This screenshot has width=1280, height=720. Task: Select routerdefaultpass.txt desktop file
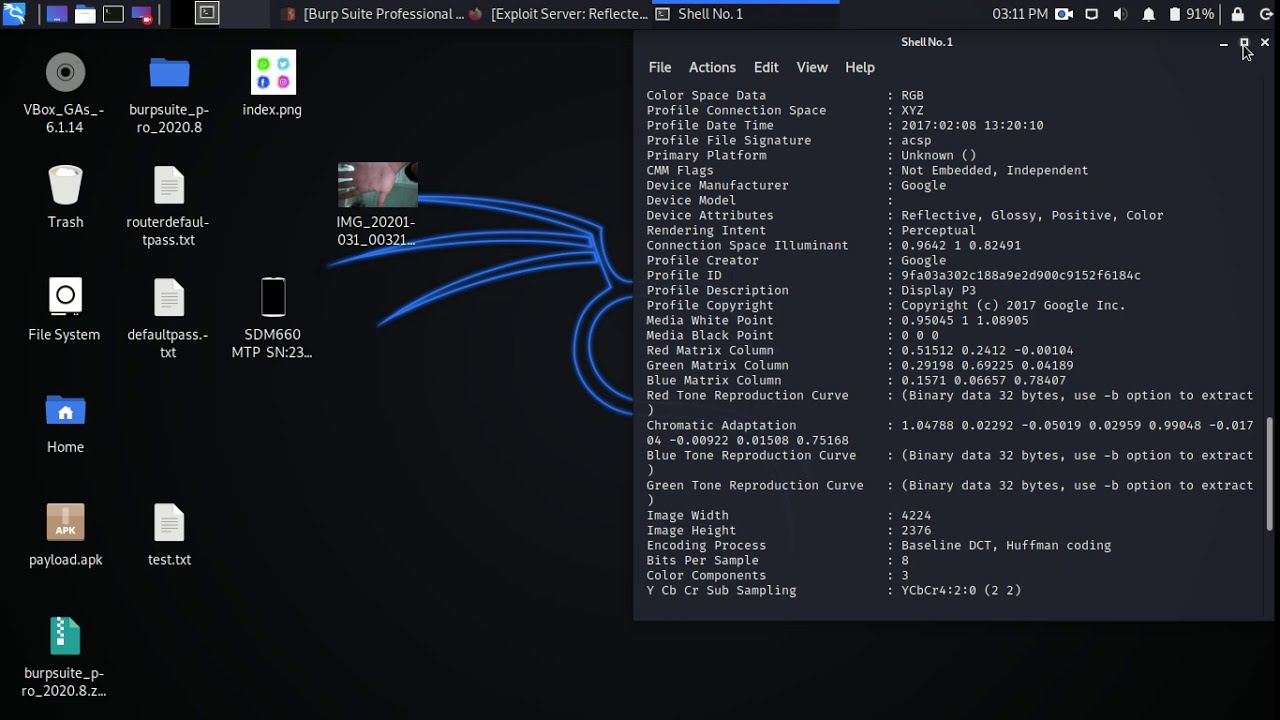click(x=169, y=205)
